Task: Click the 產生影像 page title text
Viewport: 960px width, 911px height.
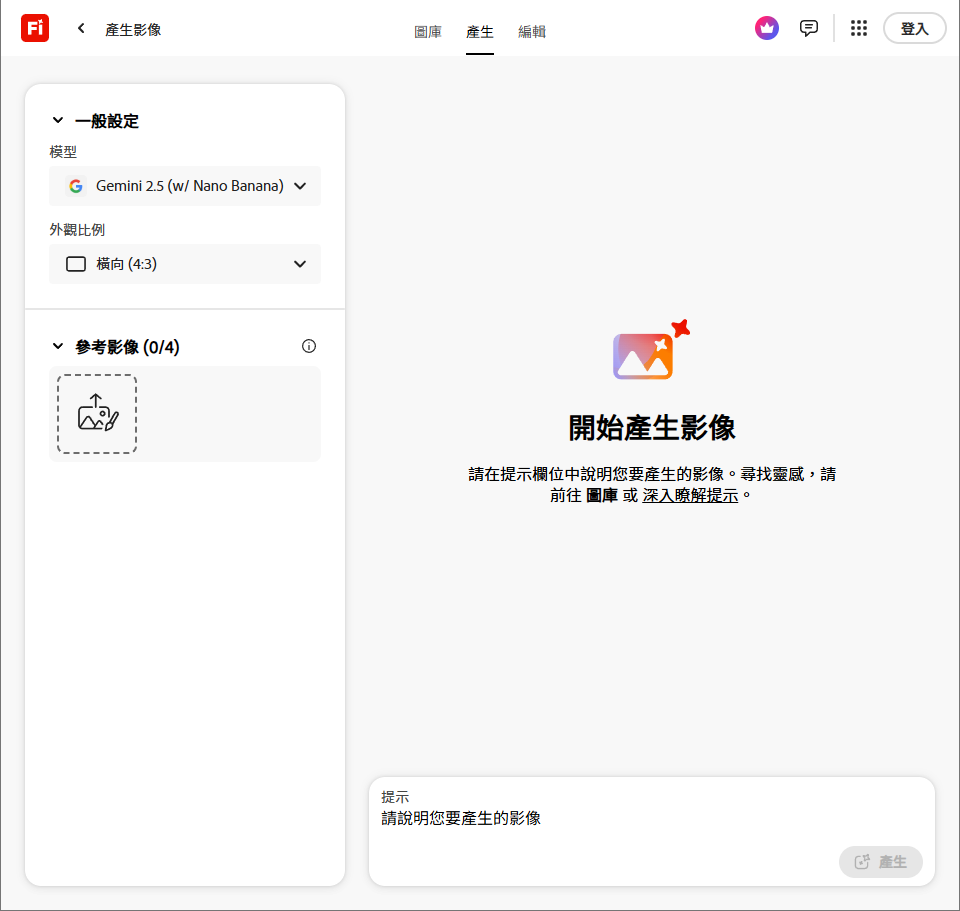Action: coord(133,29)
